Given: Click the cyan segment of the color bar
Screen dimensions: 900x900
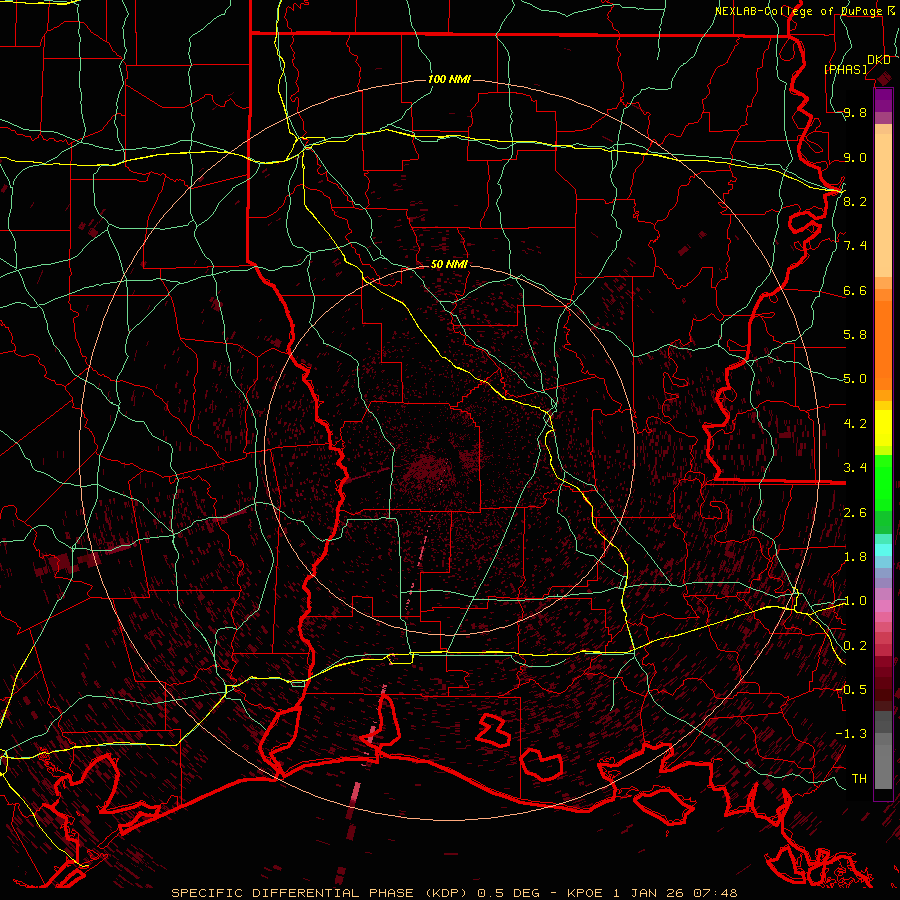Looking at the screenshot, I should coord(883,549).
